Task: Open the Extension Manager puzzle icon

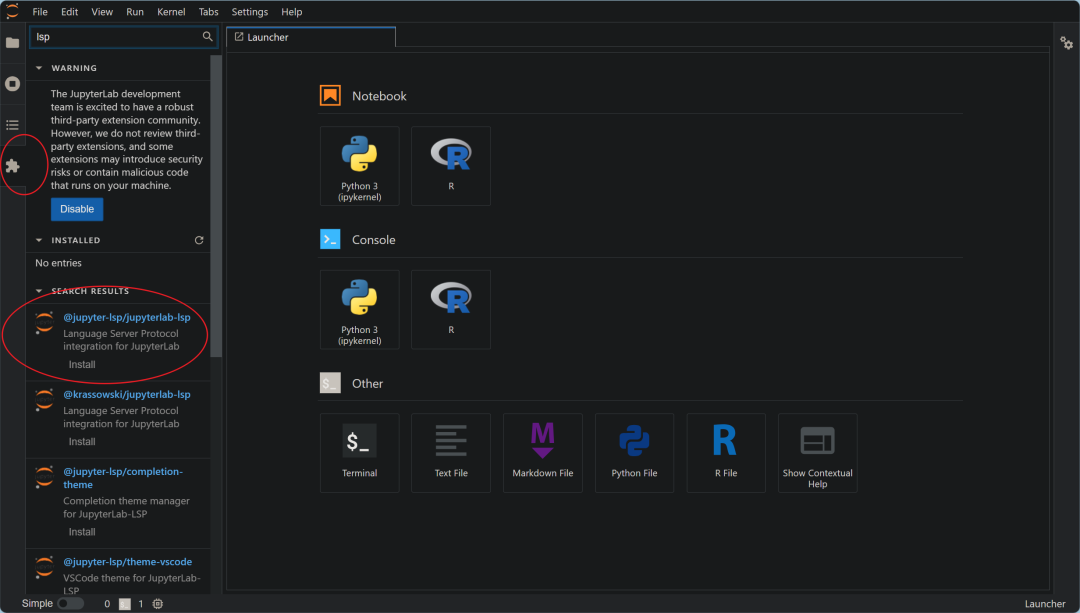Action: click(x=12, y=166)
